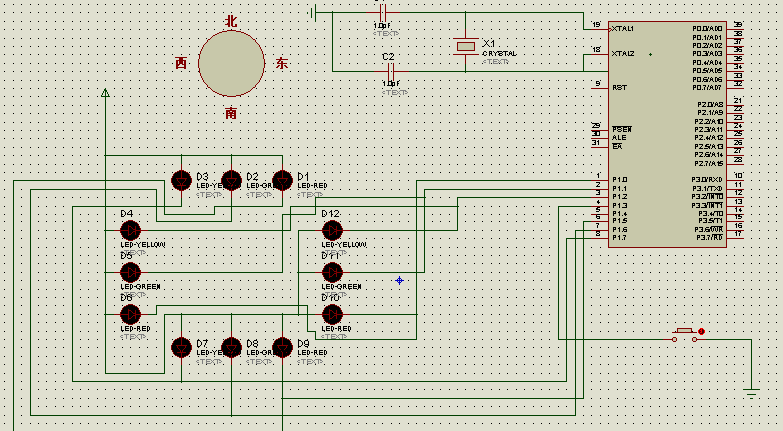Click the ALE pin label
783x431 pixels.
(619, 137)
